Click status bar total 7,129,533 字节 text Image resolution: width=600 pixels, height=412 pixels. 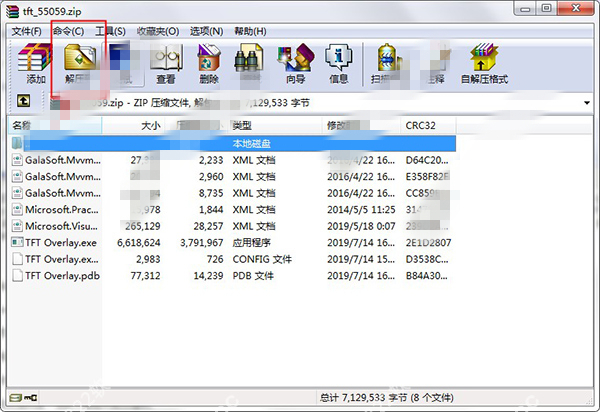[386, 398]
